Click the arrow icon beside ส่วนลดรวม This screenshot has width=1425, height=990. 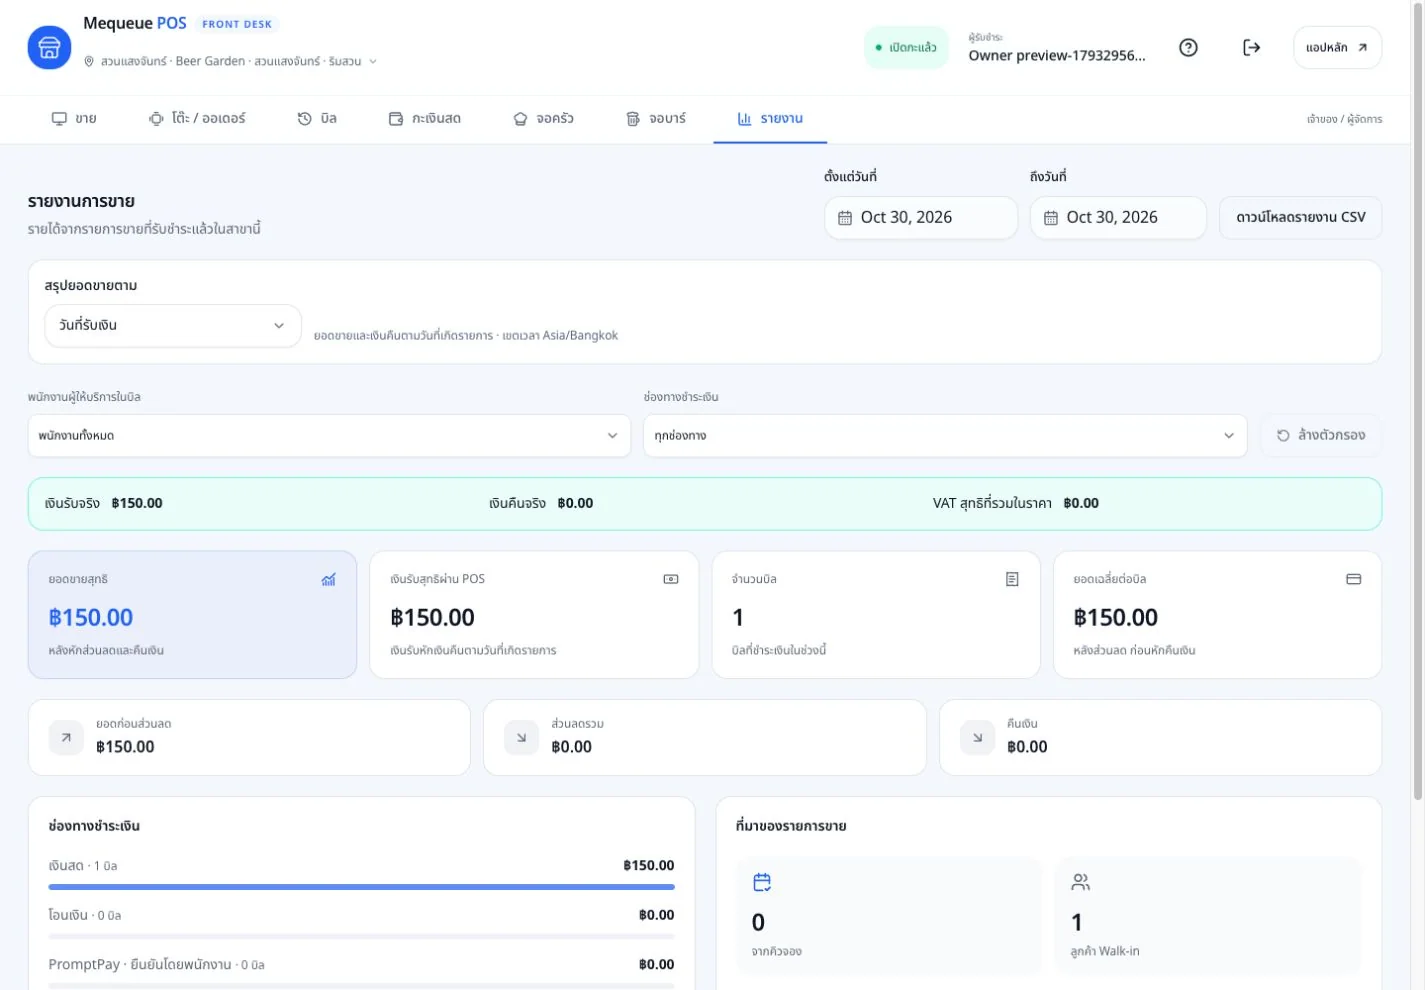click(521, 738)
